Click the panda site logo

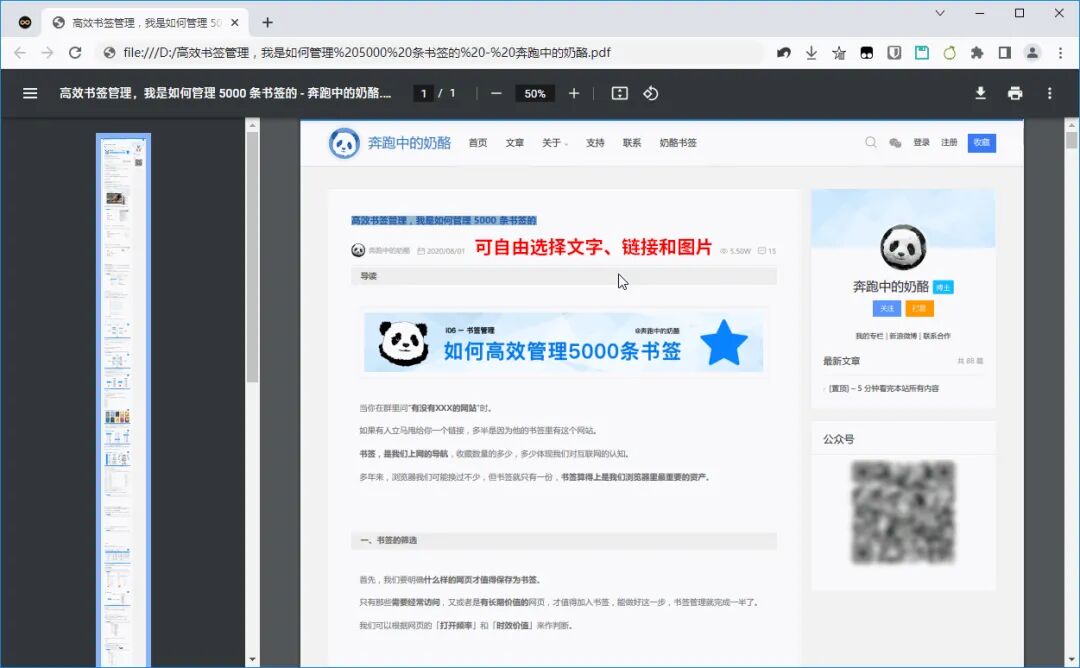pyautogui.click(x=344, y=143)
